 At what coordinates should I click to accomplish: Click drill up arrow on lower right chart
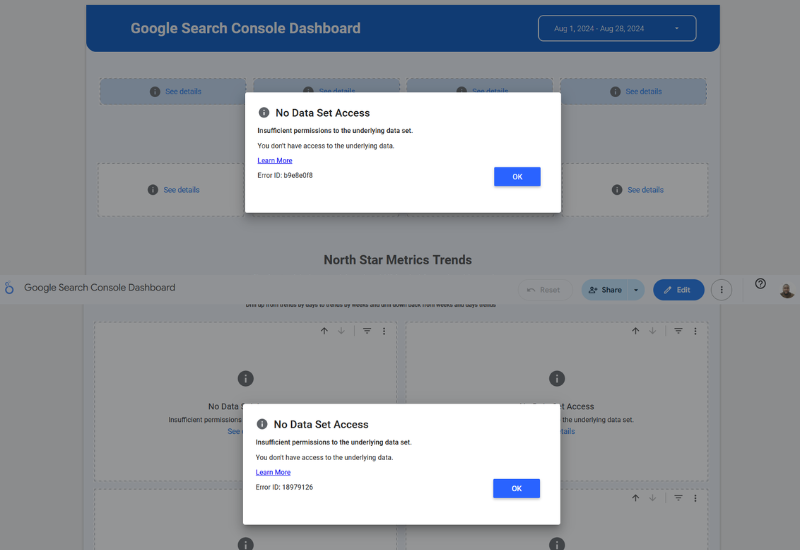(x=635, y=497)
